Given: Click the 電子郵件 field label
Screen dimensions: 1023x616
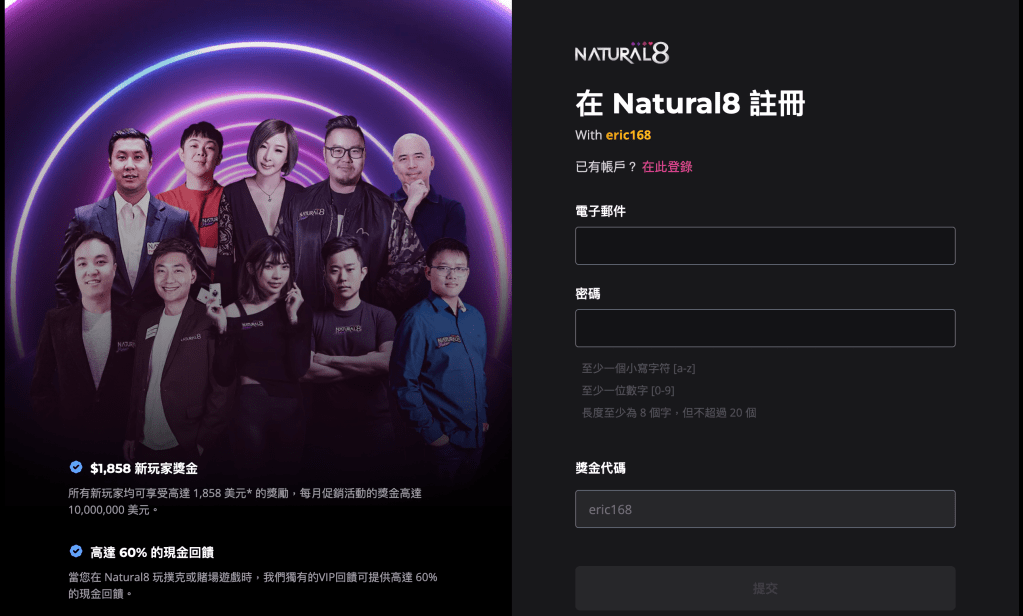Looking at the screenshot, I should (x=600, y=211).
